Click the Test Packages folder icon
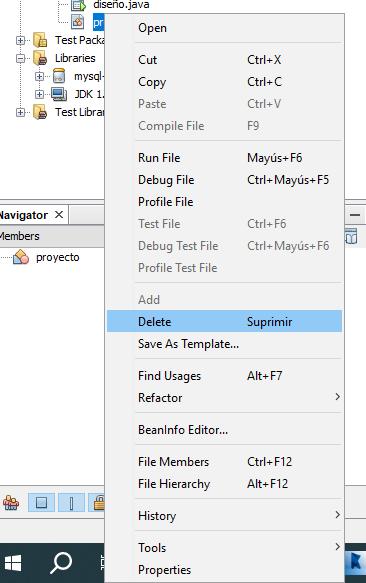Screen dimensions: 366x583 [40, 40]
